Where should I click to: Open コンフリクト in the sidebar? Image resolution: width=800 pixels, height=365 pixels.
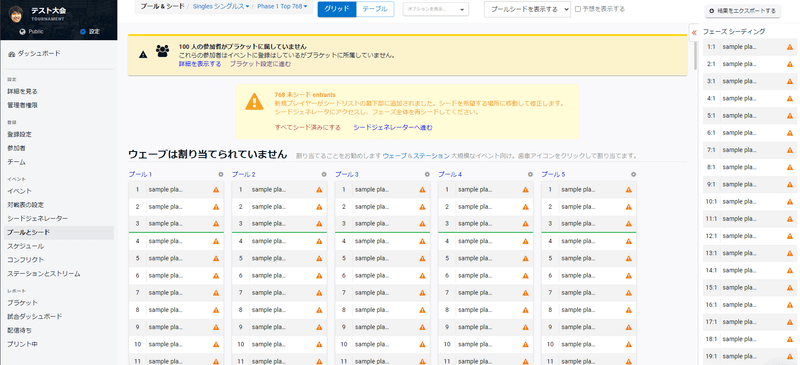pyautogui.click(x=26, y=260)
